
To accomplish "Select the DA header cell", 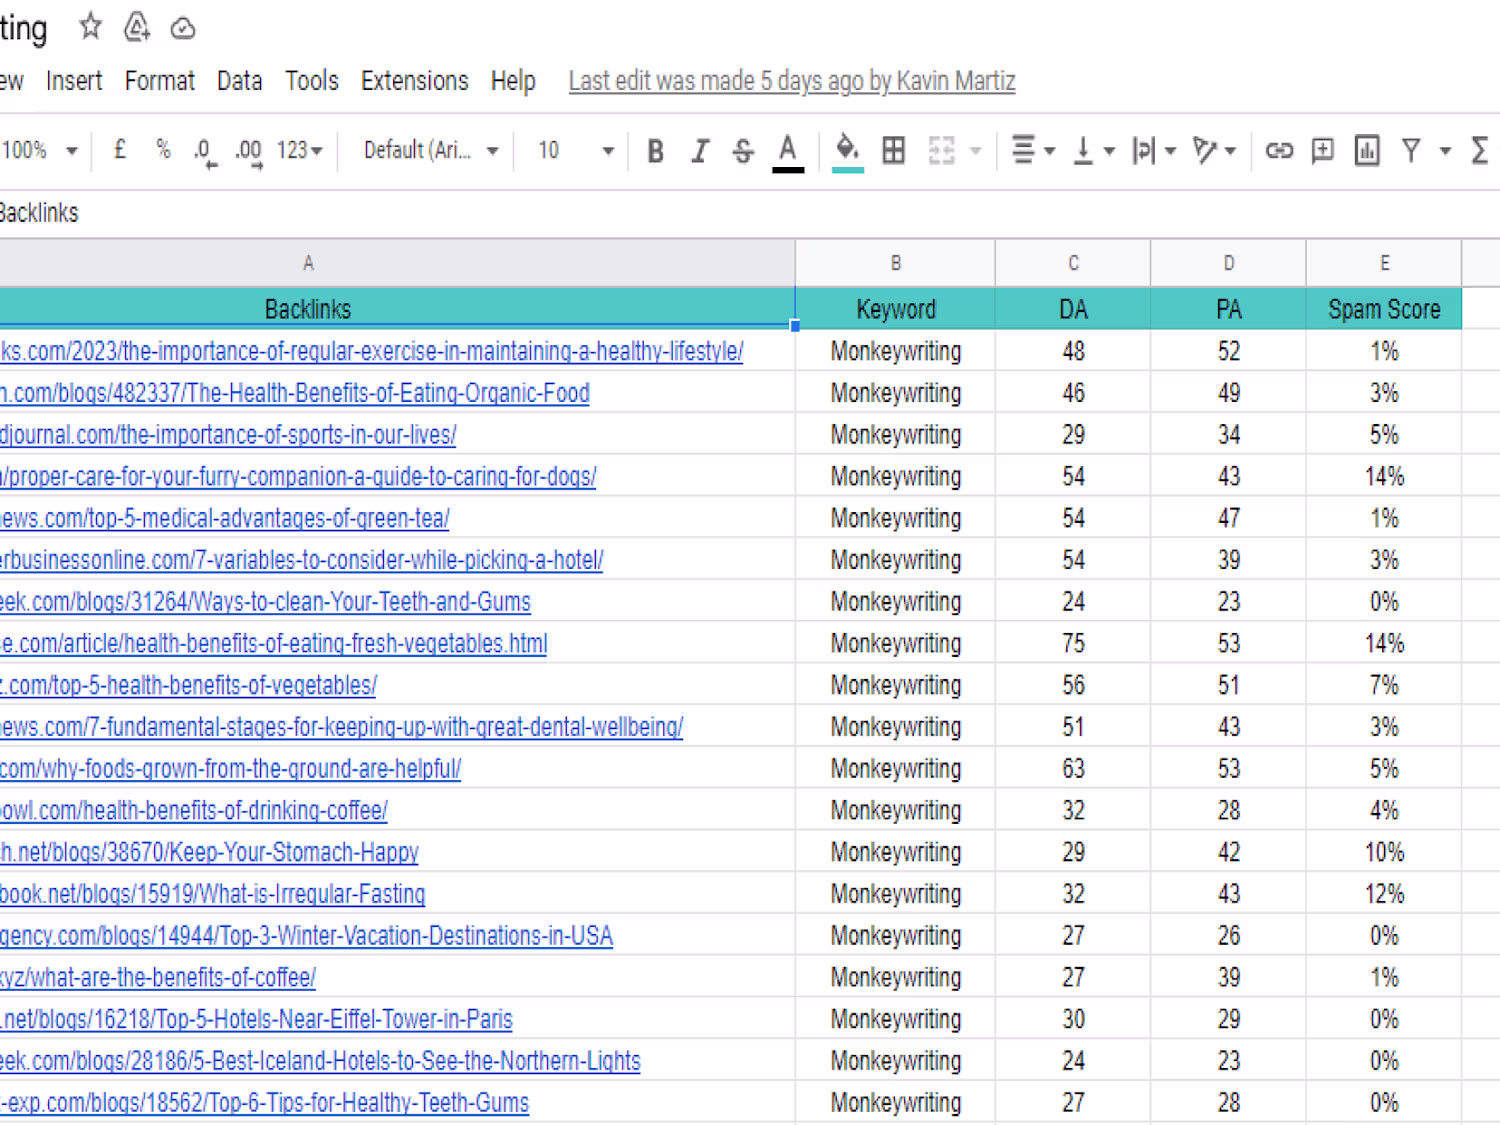I will [x=1073, y=309].
